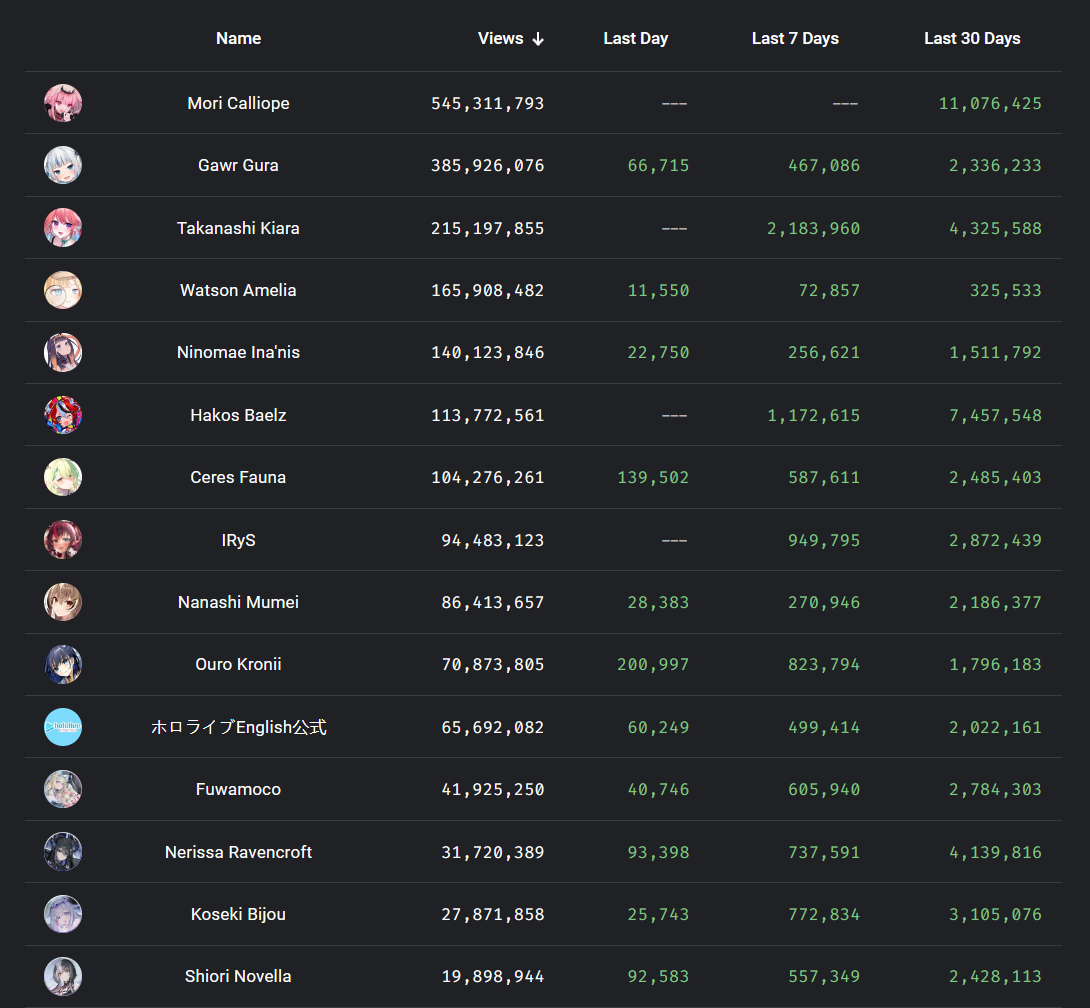Click the sort arrow next to Views
Viewport: 1090px width, 1008px height.
click(x=538, y=39)
